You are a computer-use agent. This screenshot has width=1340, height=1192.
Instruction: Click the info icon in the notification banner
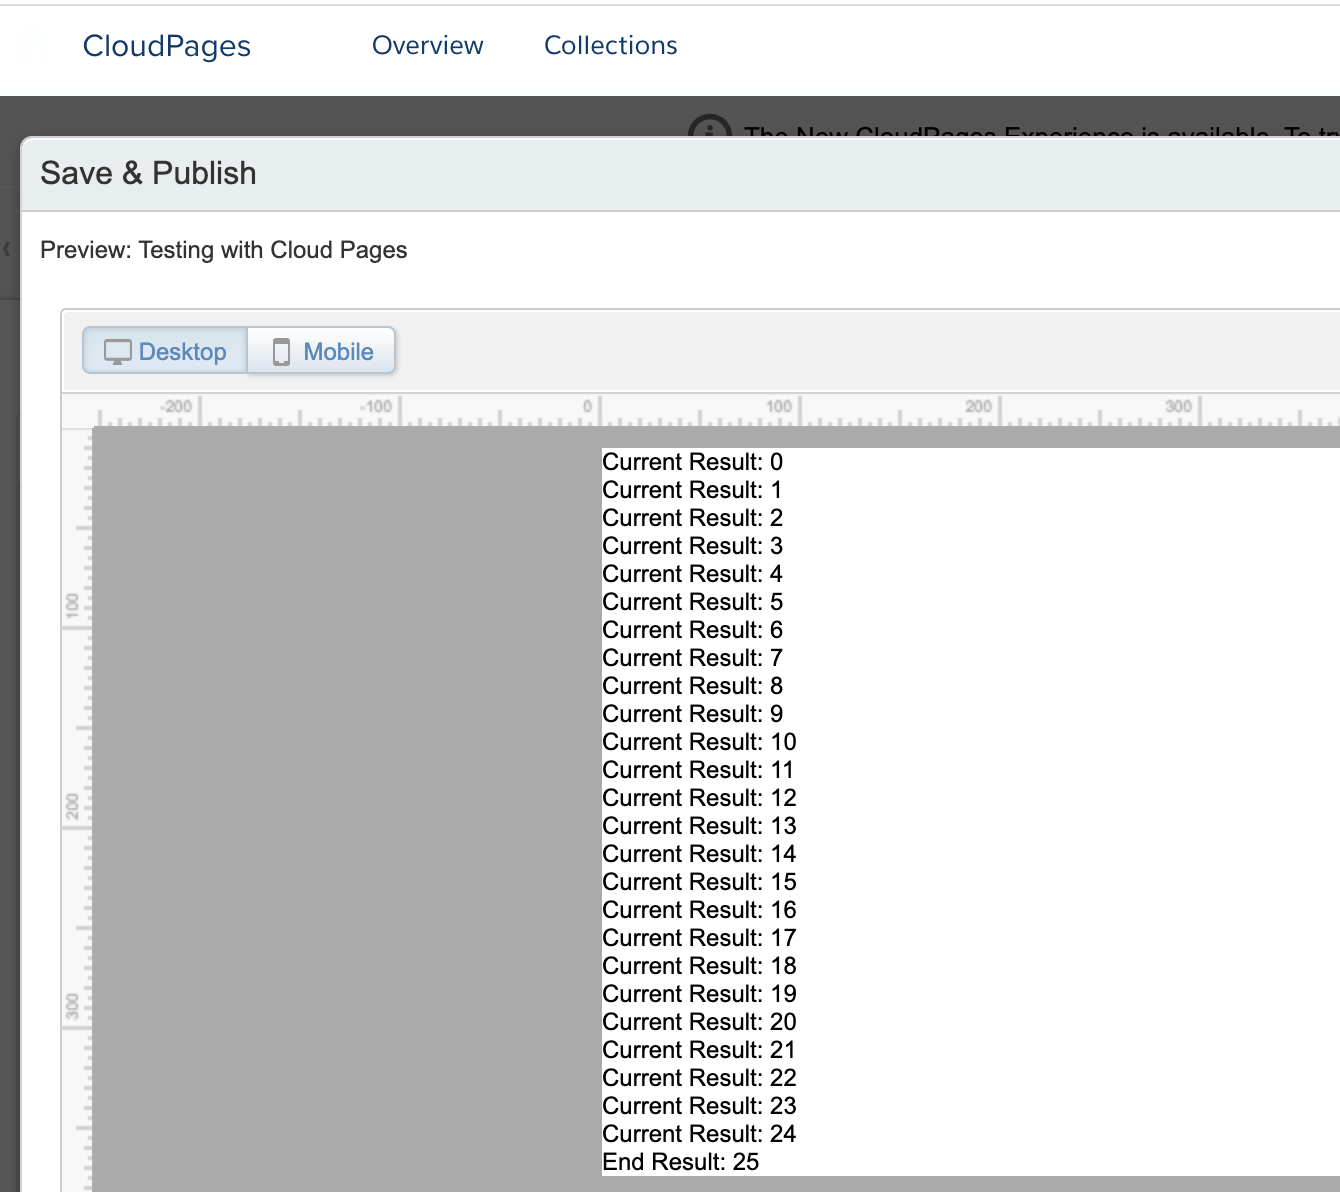(x=710, y=129)
